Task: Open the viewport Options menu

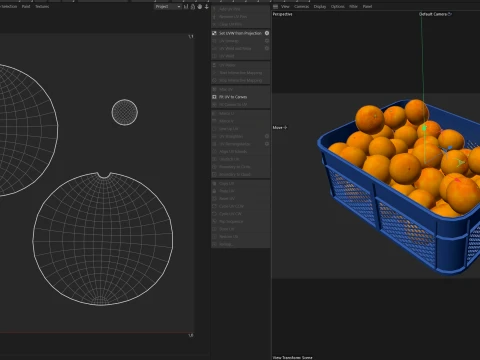Action: (338, 7)
